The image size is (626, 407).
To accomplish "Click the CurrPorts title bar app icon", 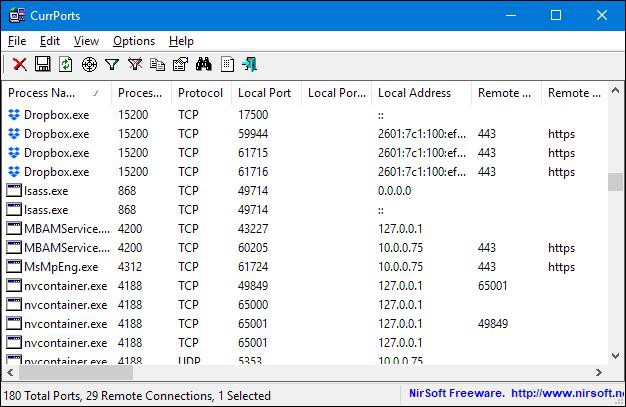I will 17,15.
